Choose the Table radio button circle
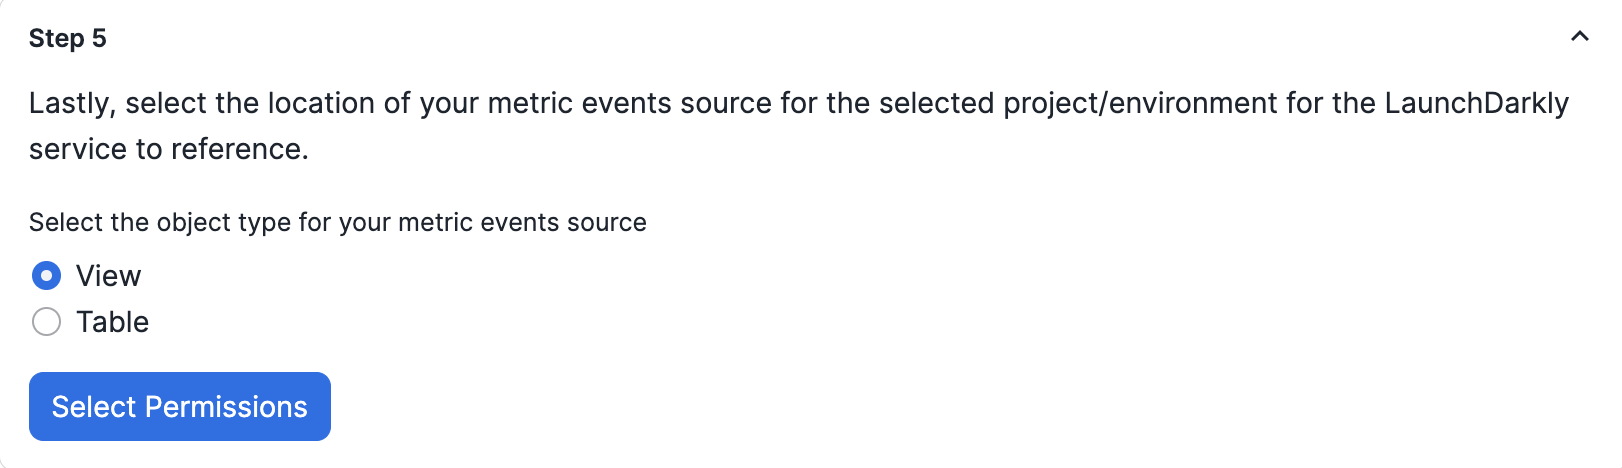The height and width of the screenshot is (468, 1622). click(x=46, y=322)
